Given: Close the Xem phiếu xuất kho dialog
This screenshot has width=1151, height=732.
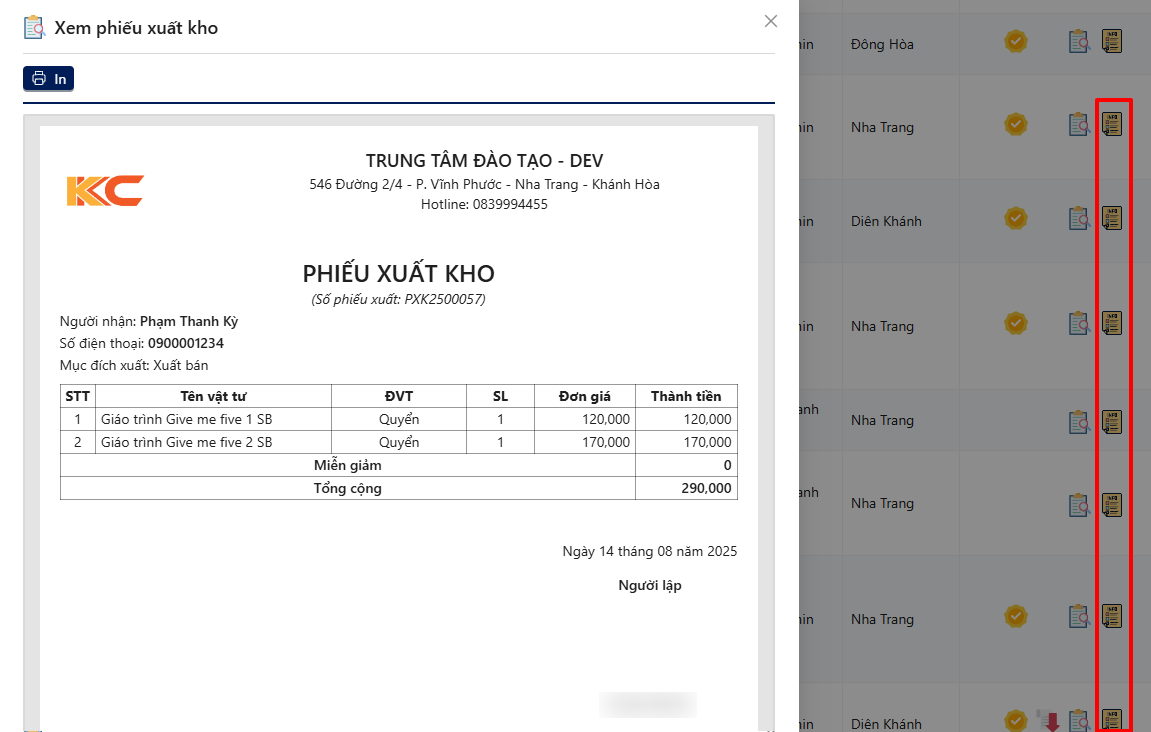Looking at the screenshot, I should click(x=770, y=20).
